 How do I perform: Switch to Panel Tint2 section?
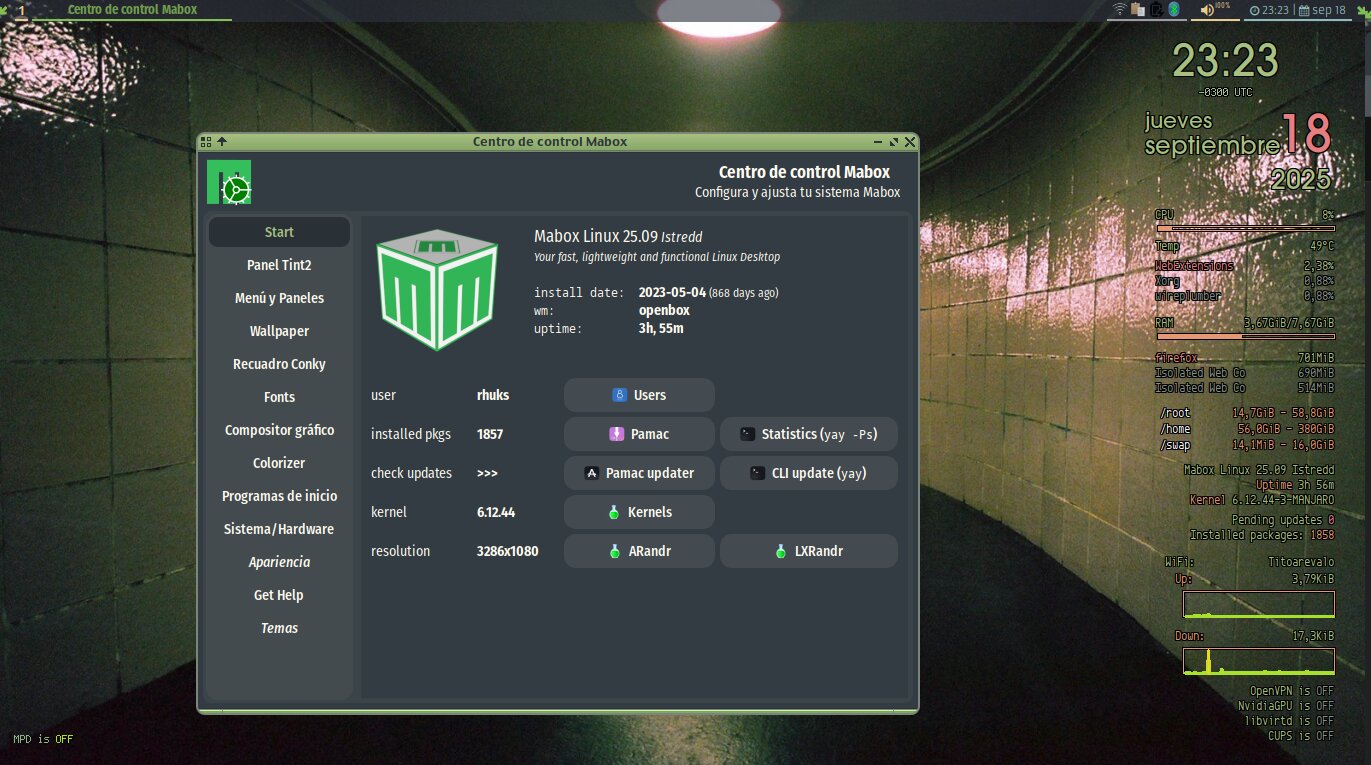coord(279,265)
